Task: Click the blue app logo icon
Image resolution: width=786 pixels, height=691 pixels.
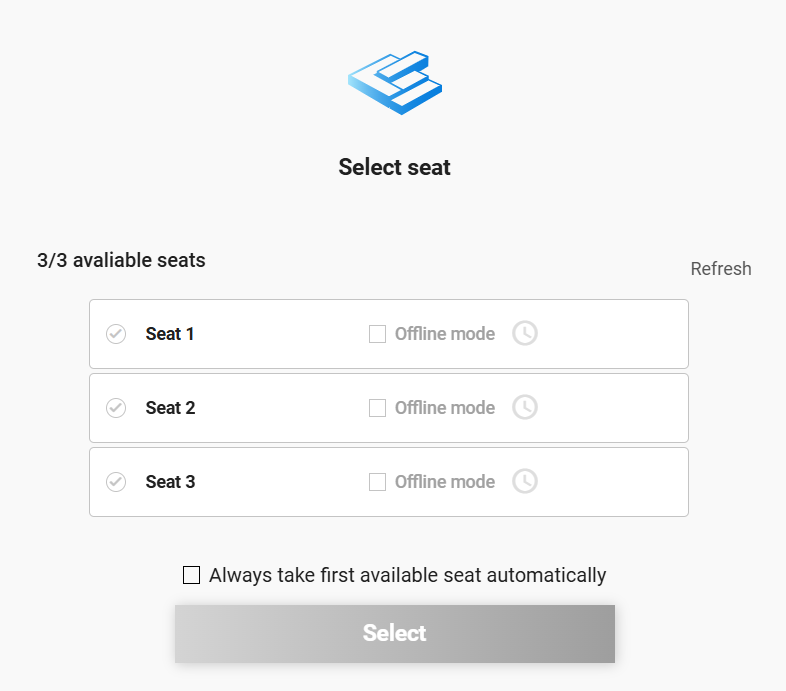Action: tap(395, 82)
